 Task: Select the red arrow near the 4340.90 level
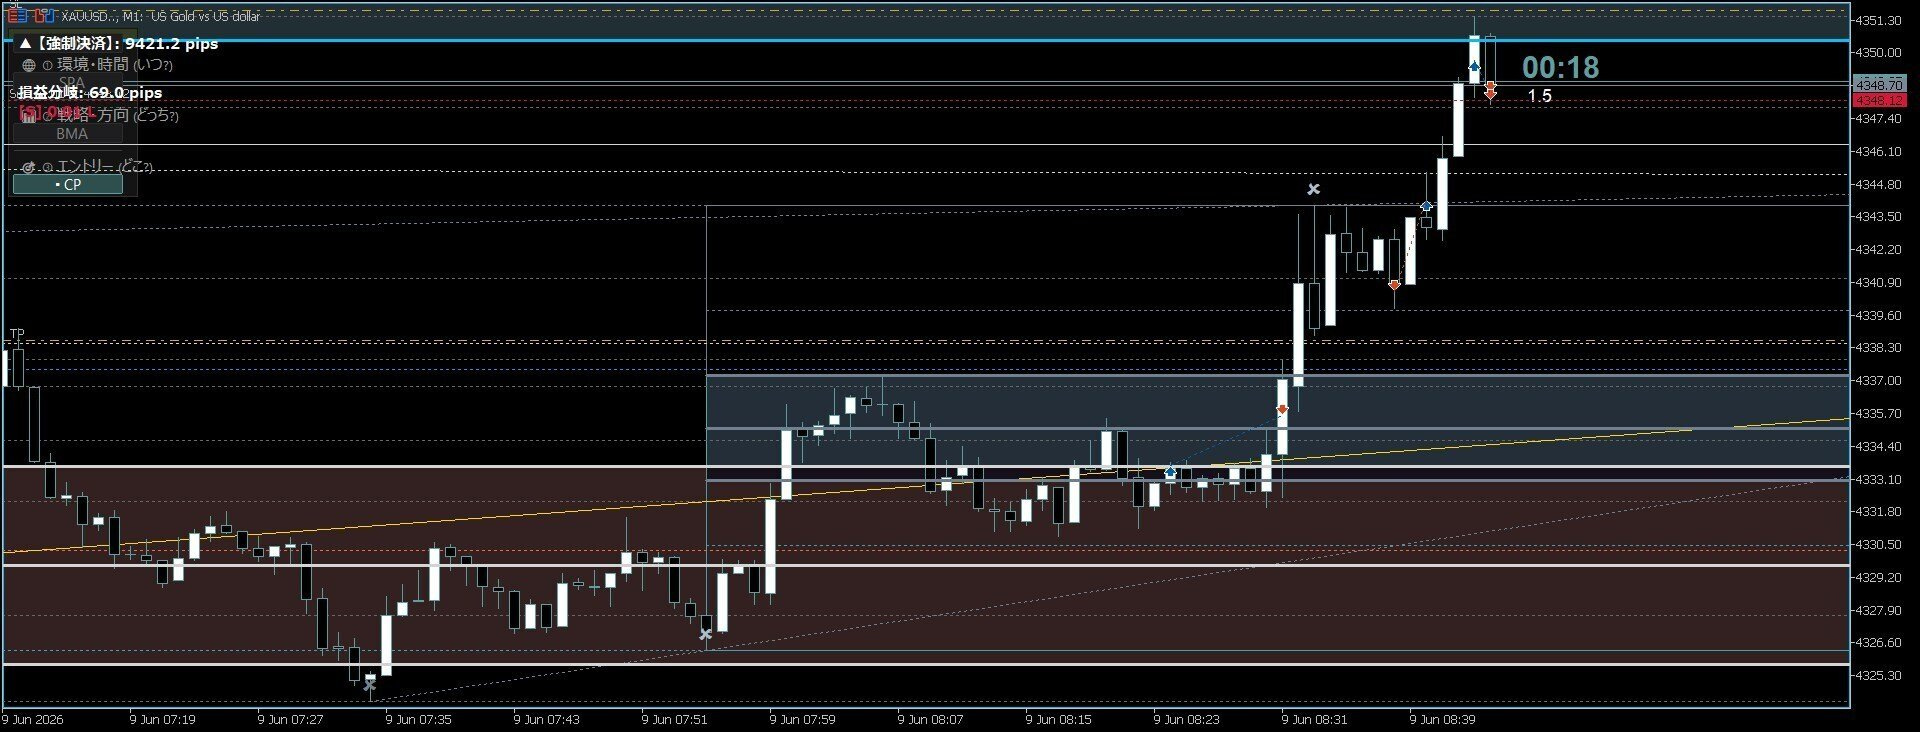(1394, 285)
